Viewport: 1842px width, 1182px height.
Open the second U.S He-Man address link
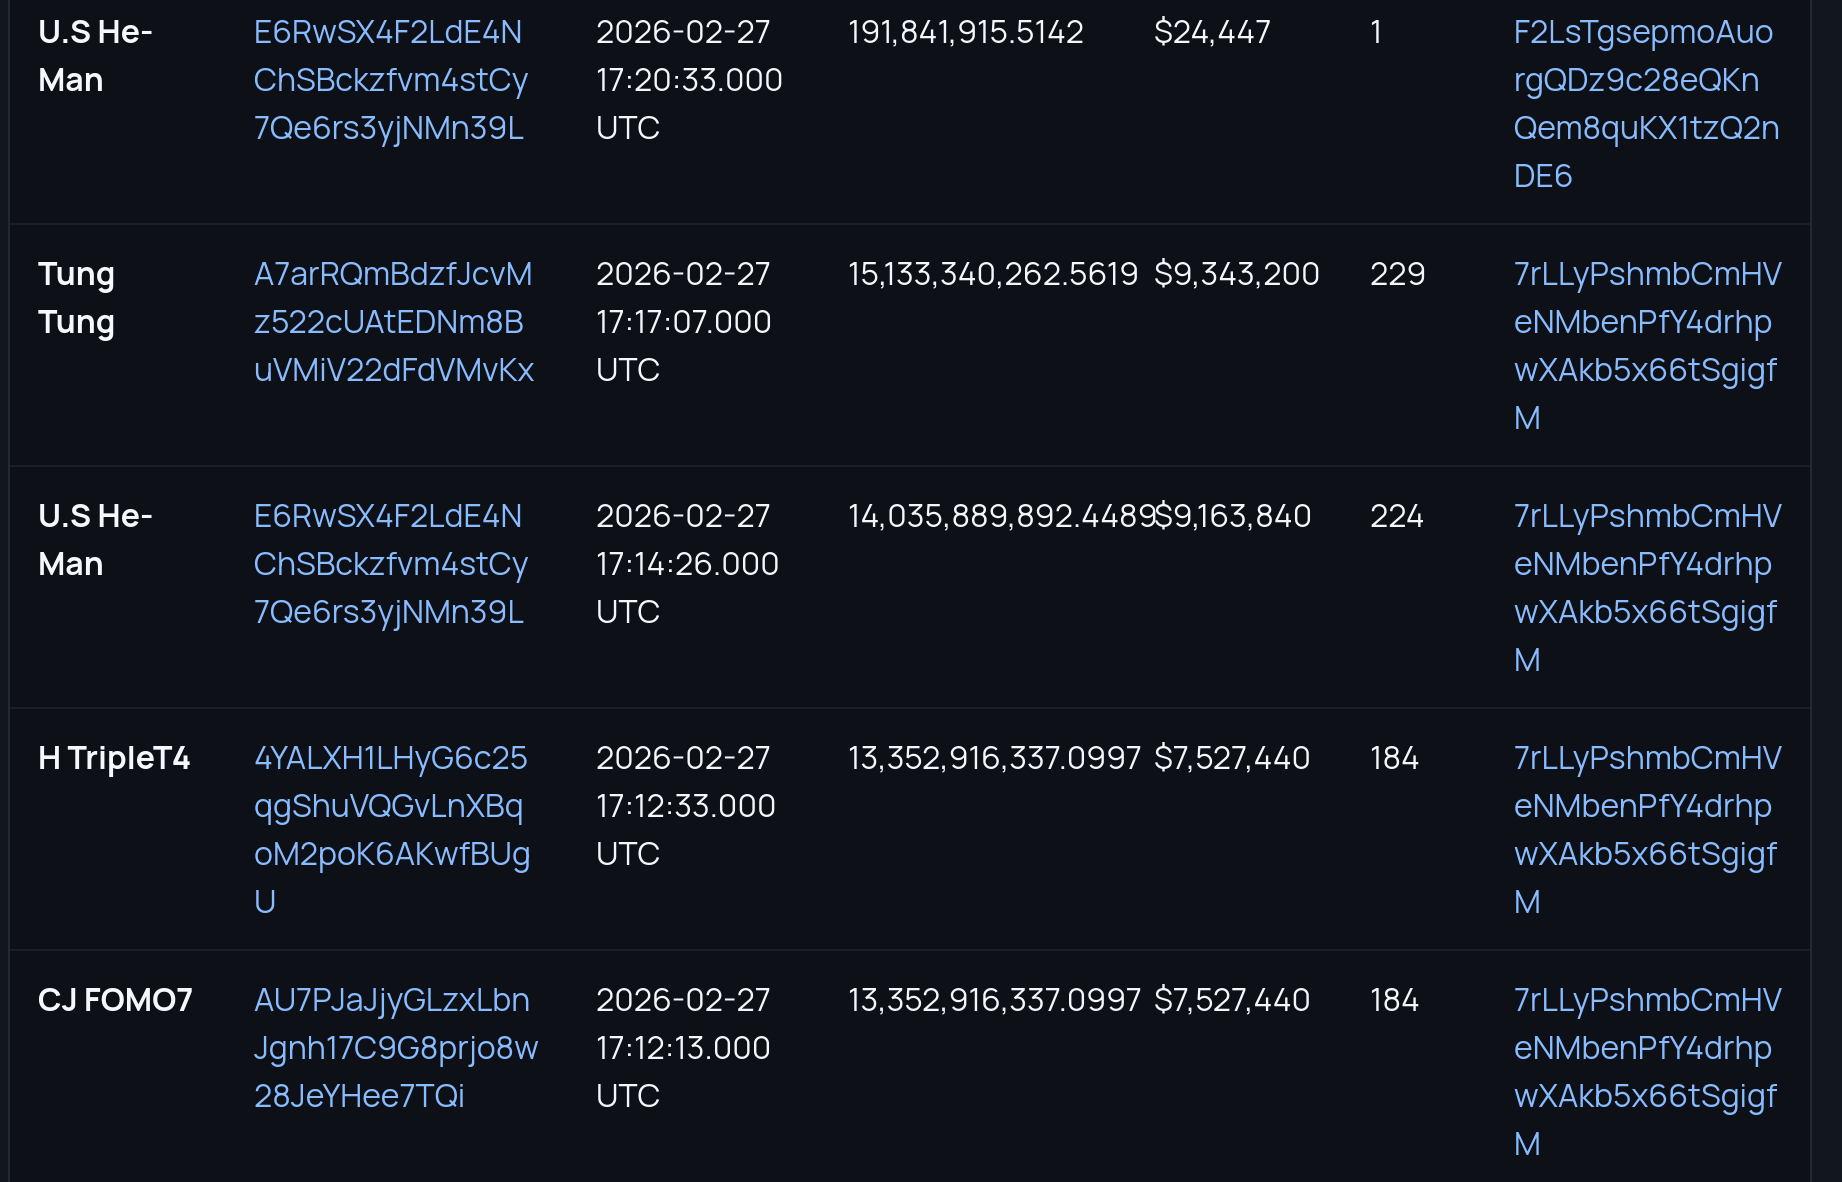(390, 563)
